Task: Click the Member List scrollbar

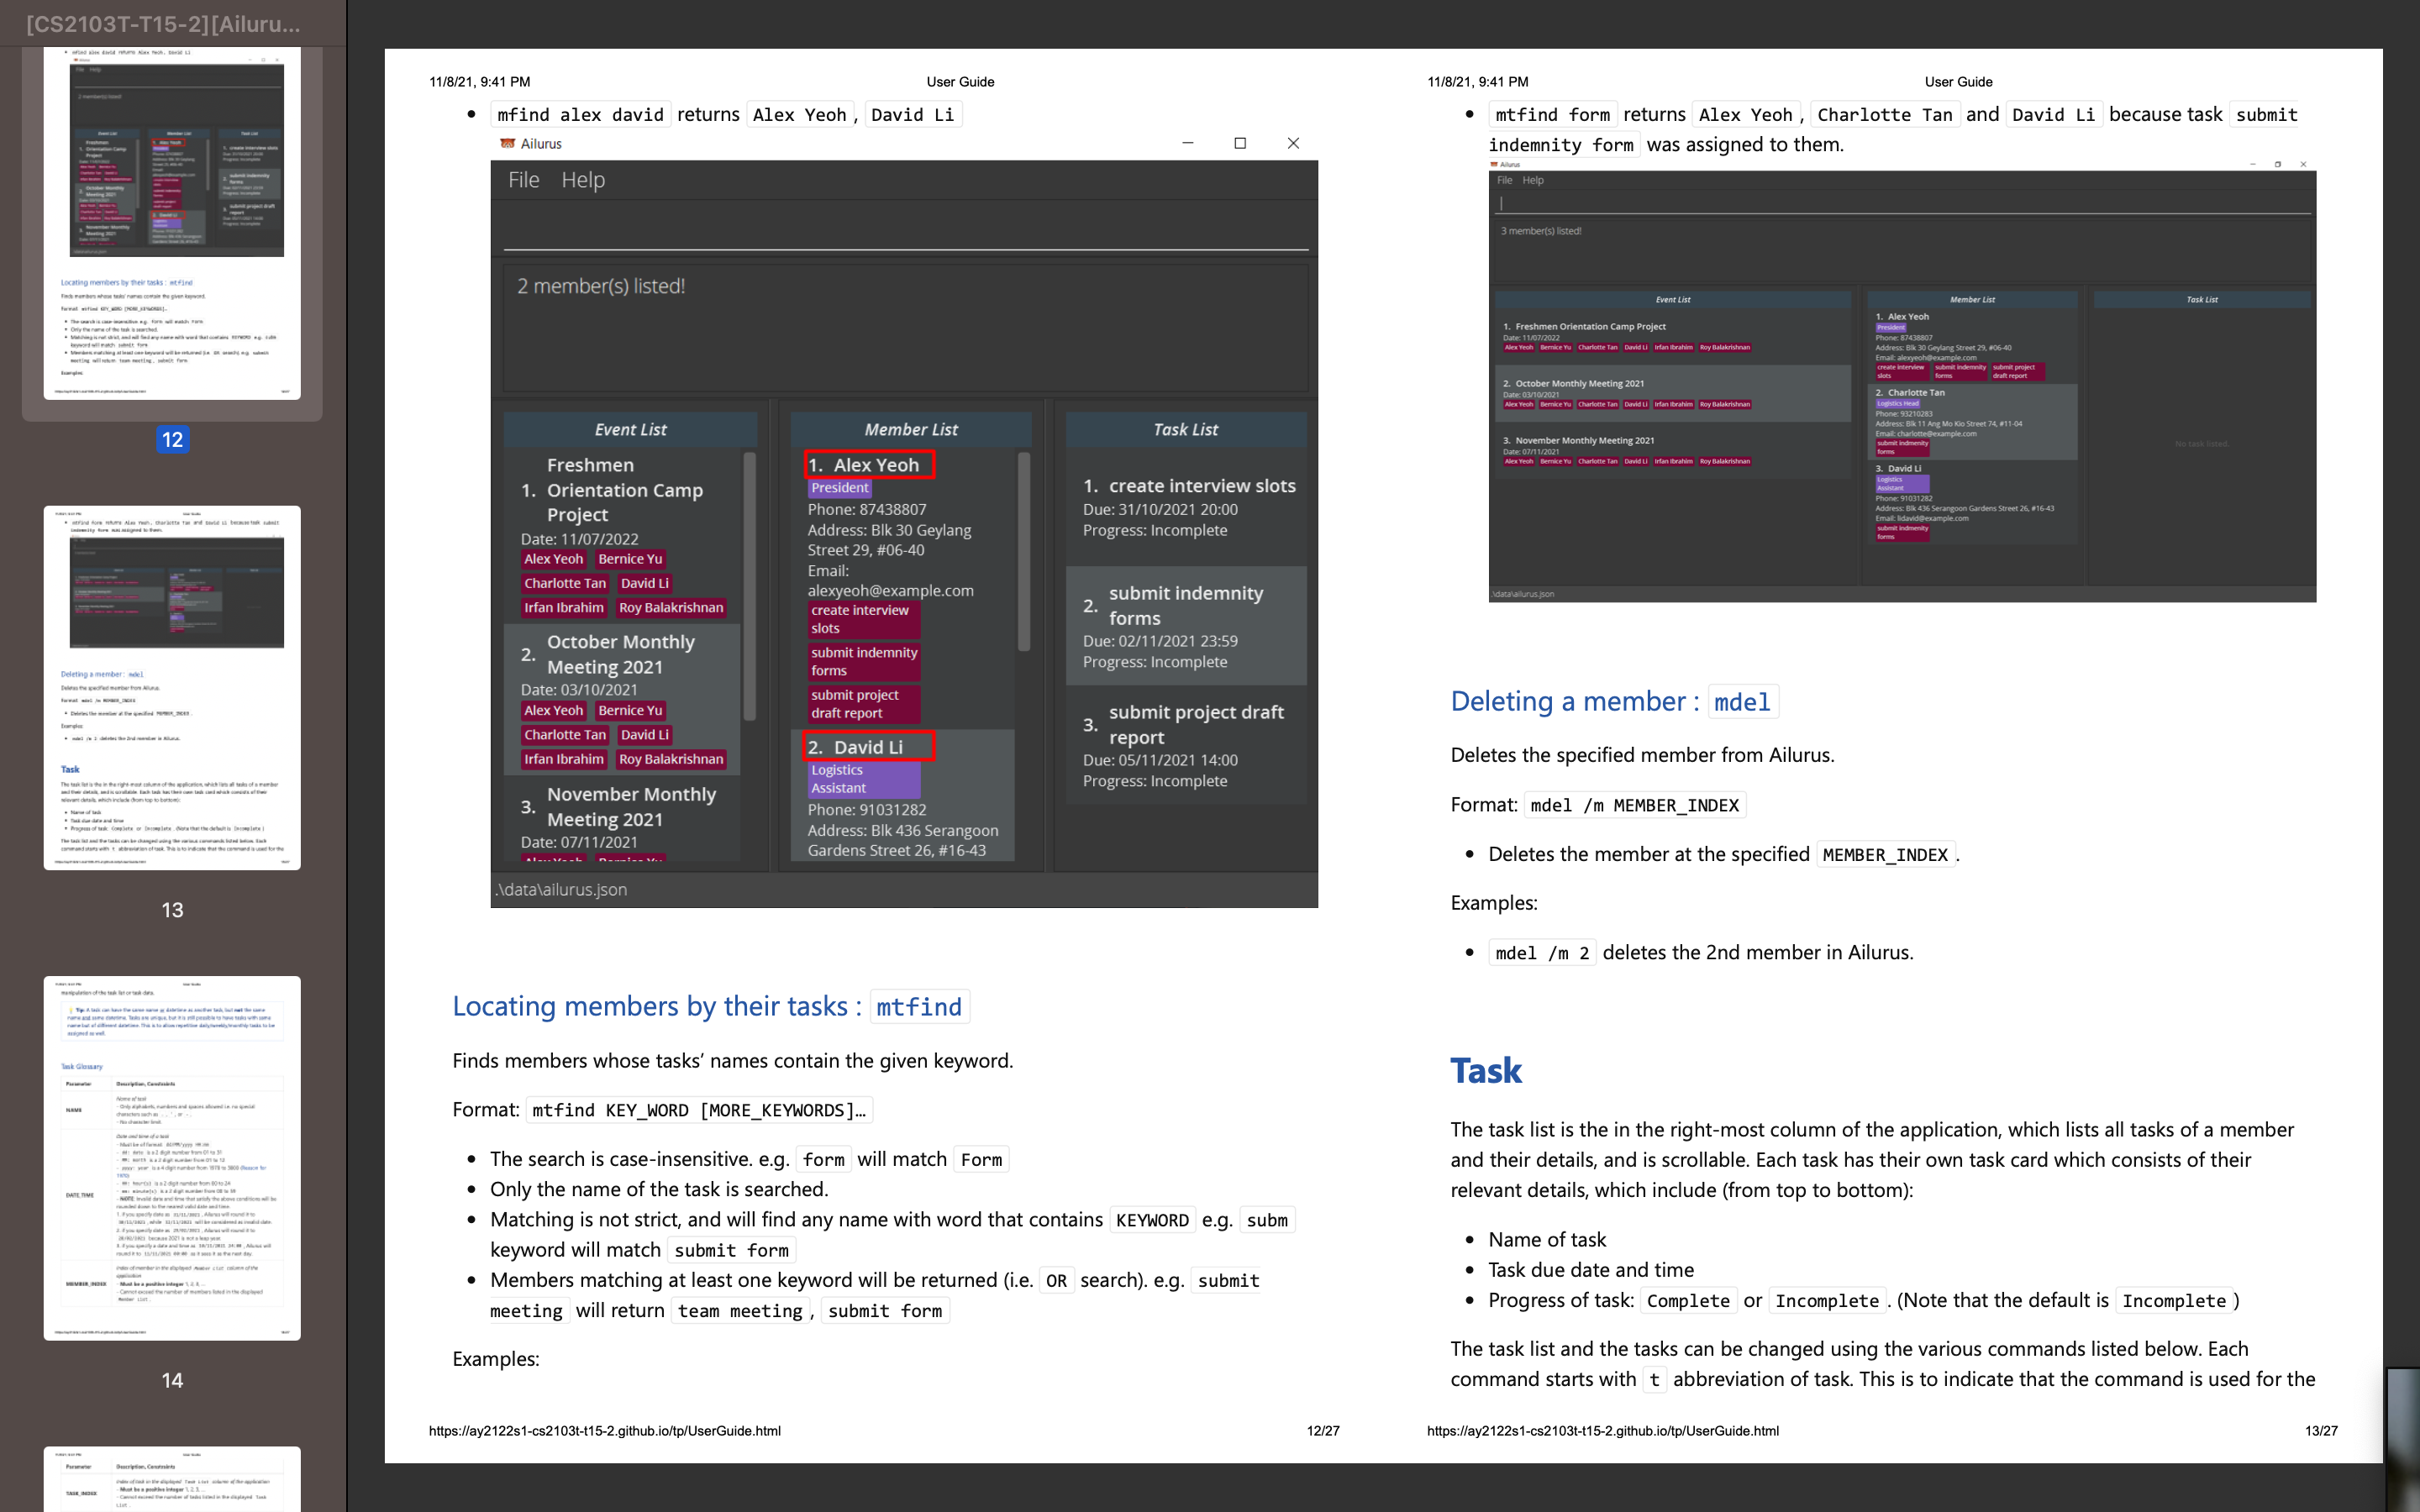Action: pos(1023,552)
